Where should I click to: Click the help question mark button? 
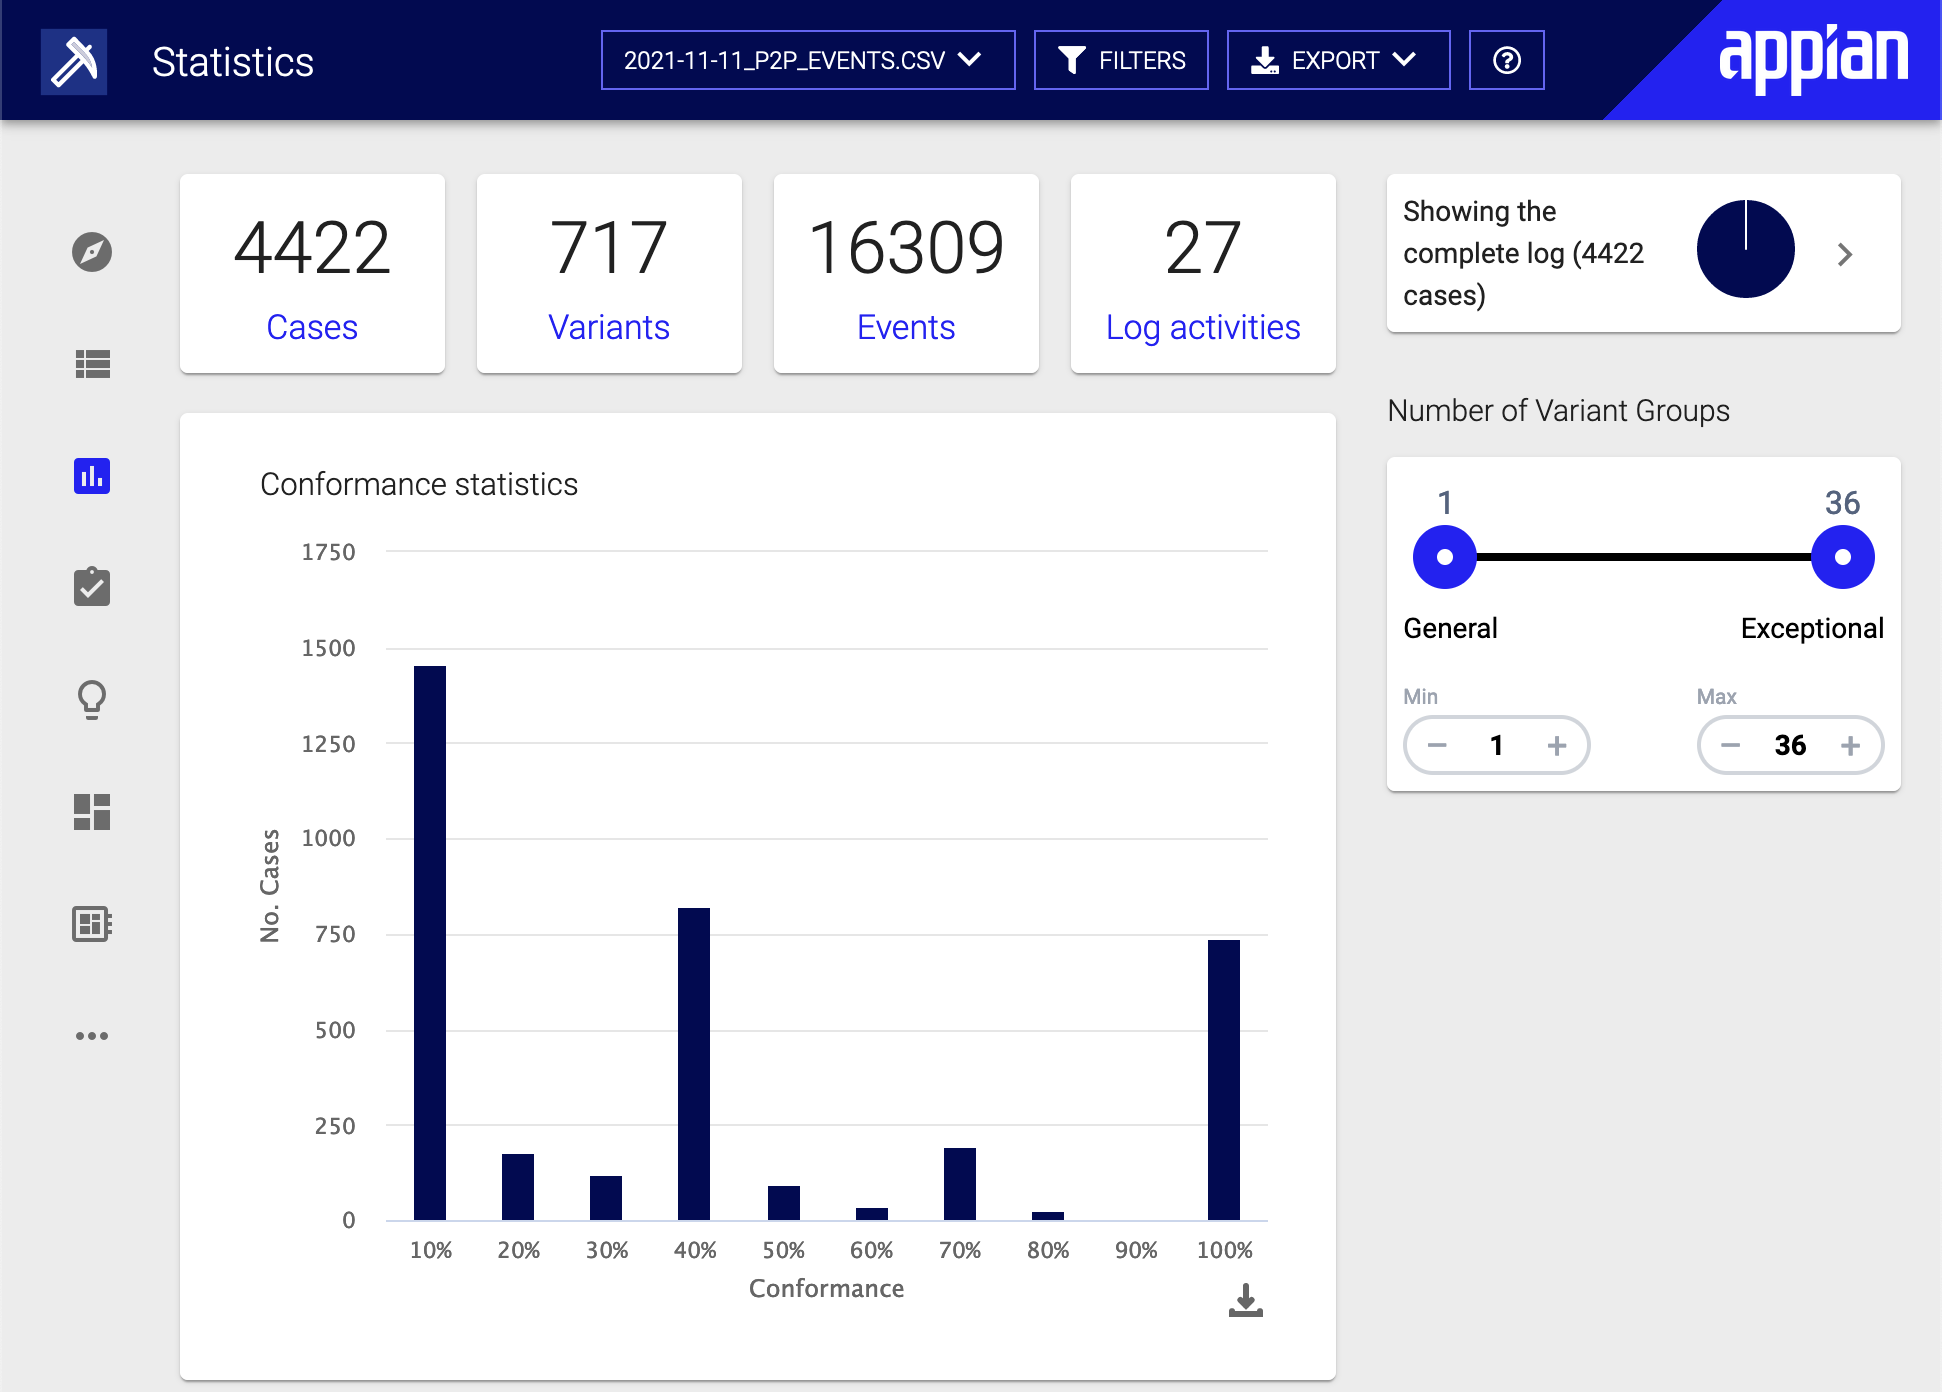1506,61
